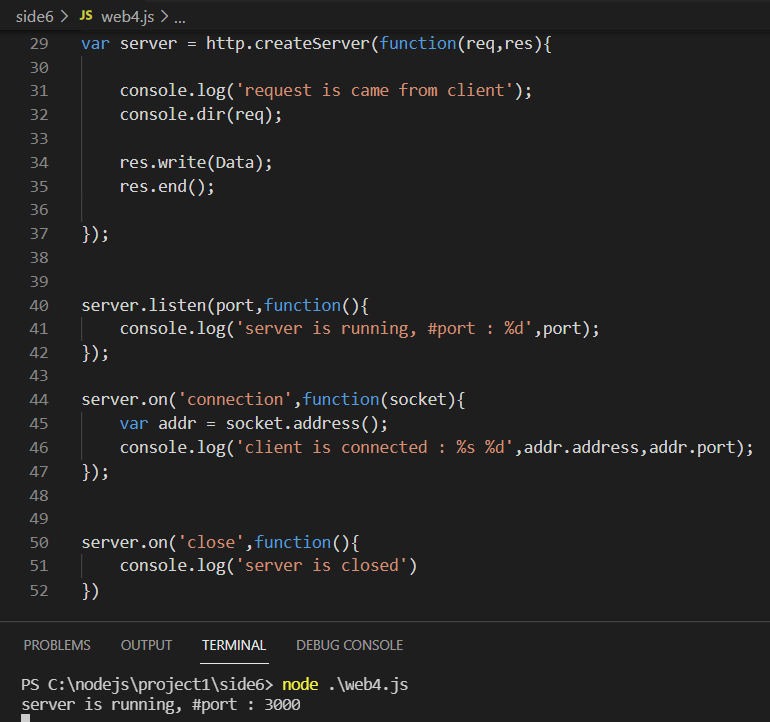Place cursor on 'console.dir(req);' line
The width and height of the screenshot is (770, 722).
coord(201,115)
